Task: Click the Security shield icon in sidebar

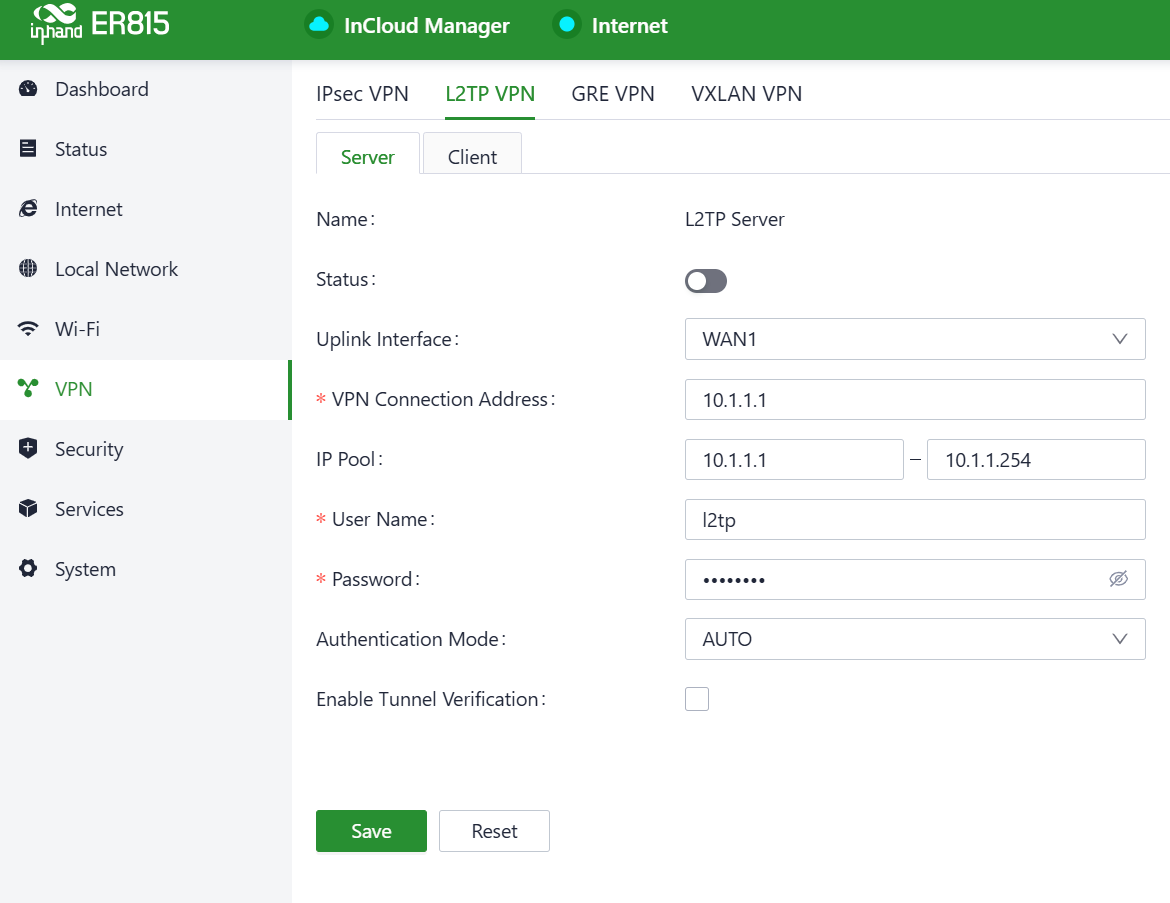Action: click(x=28, y=449)
